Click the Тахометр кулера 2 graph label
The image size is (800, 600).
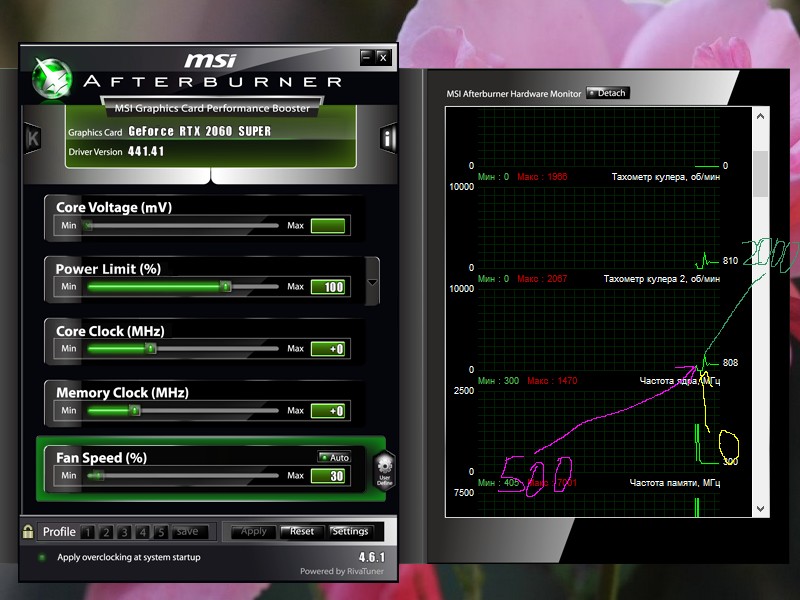tap(662, 279)
